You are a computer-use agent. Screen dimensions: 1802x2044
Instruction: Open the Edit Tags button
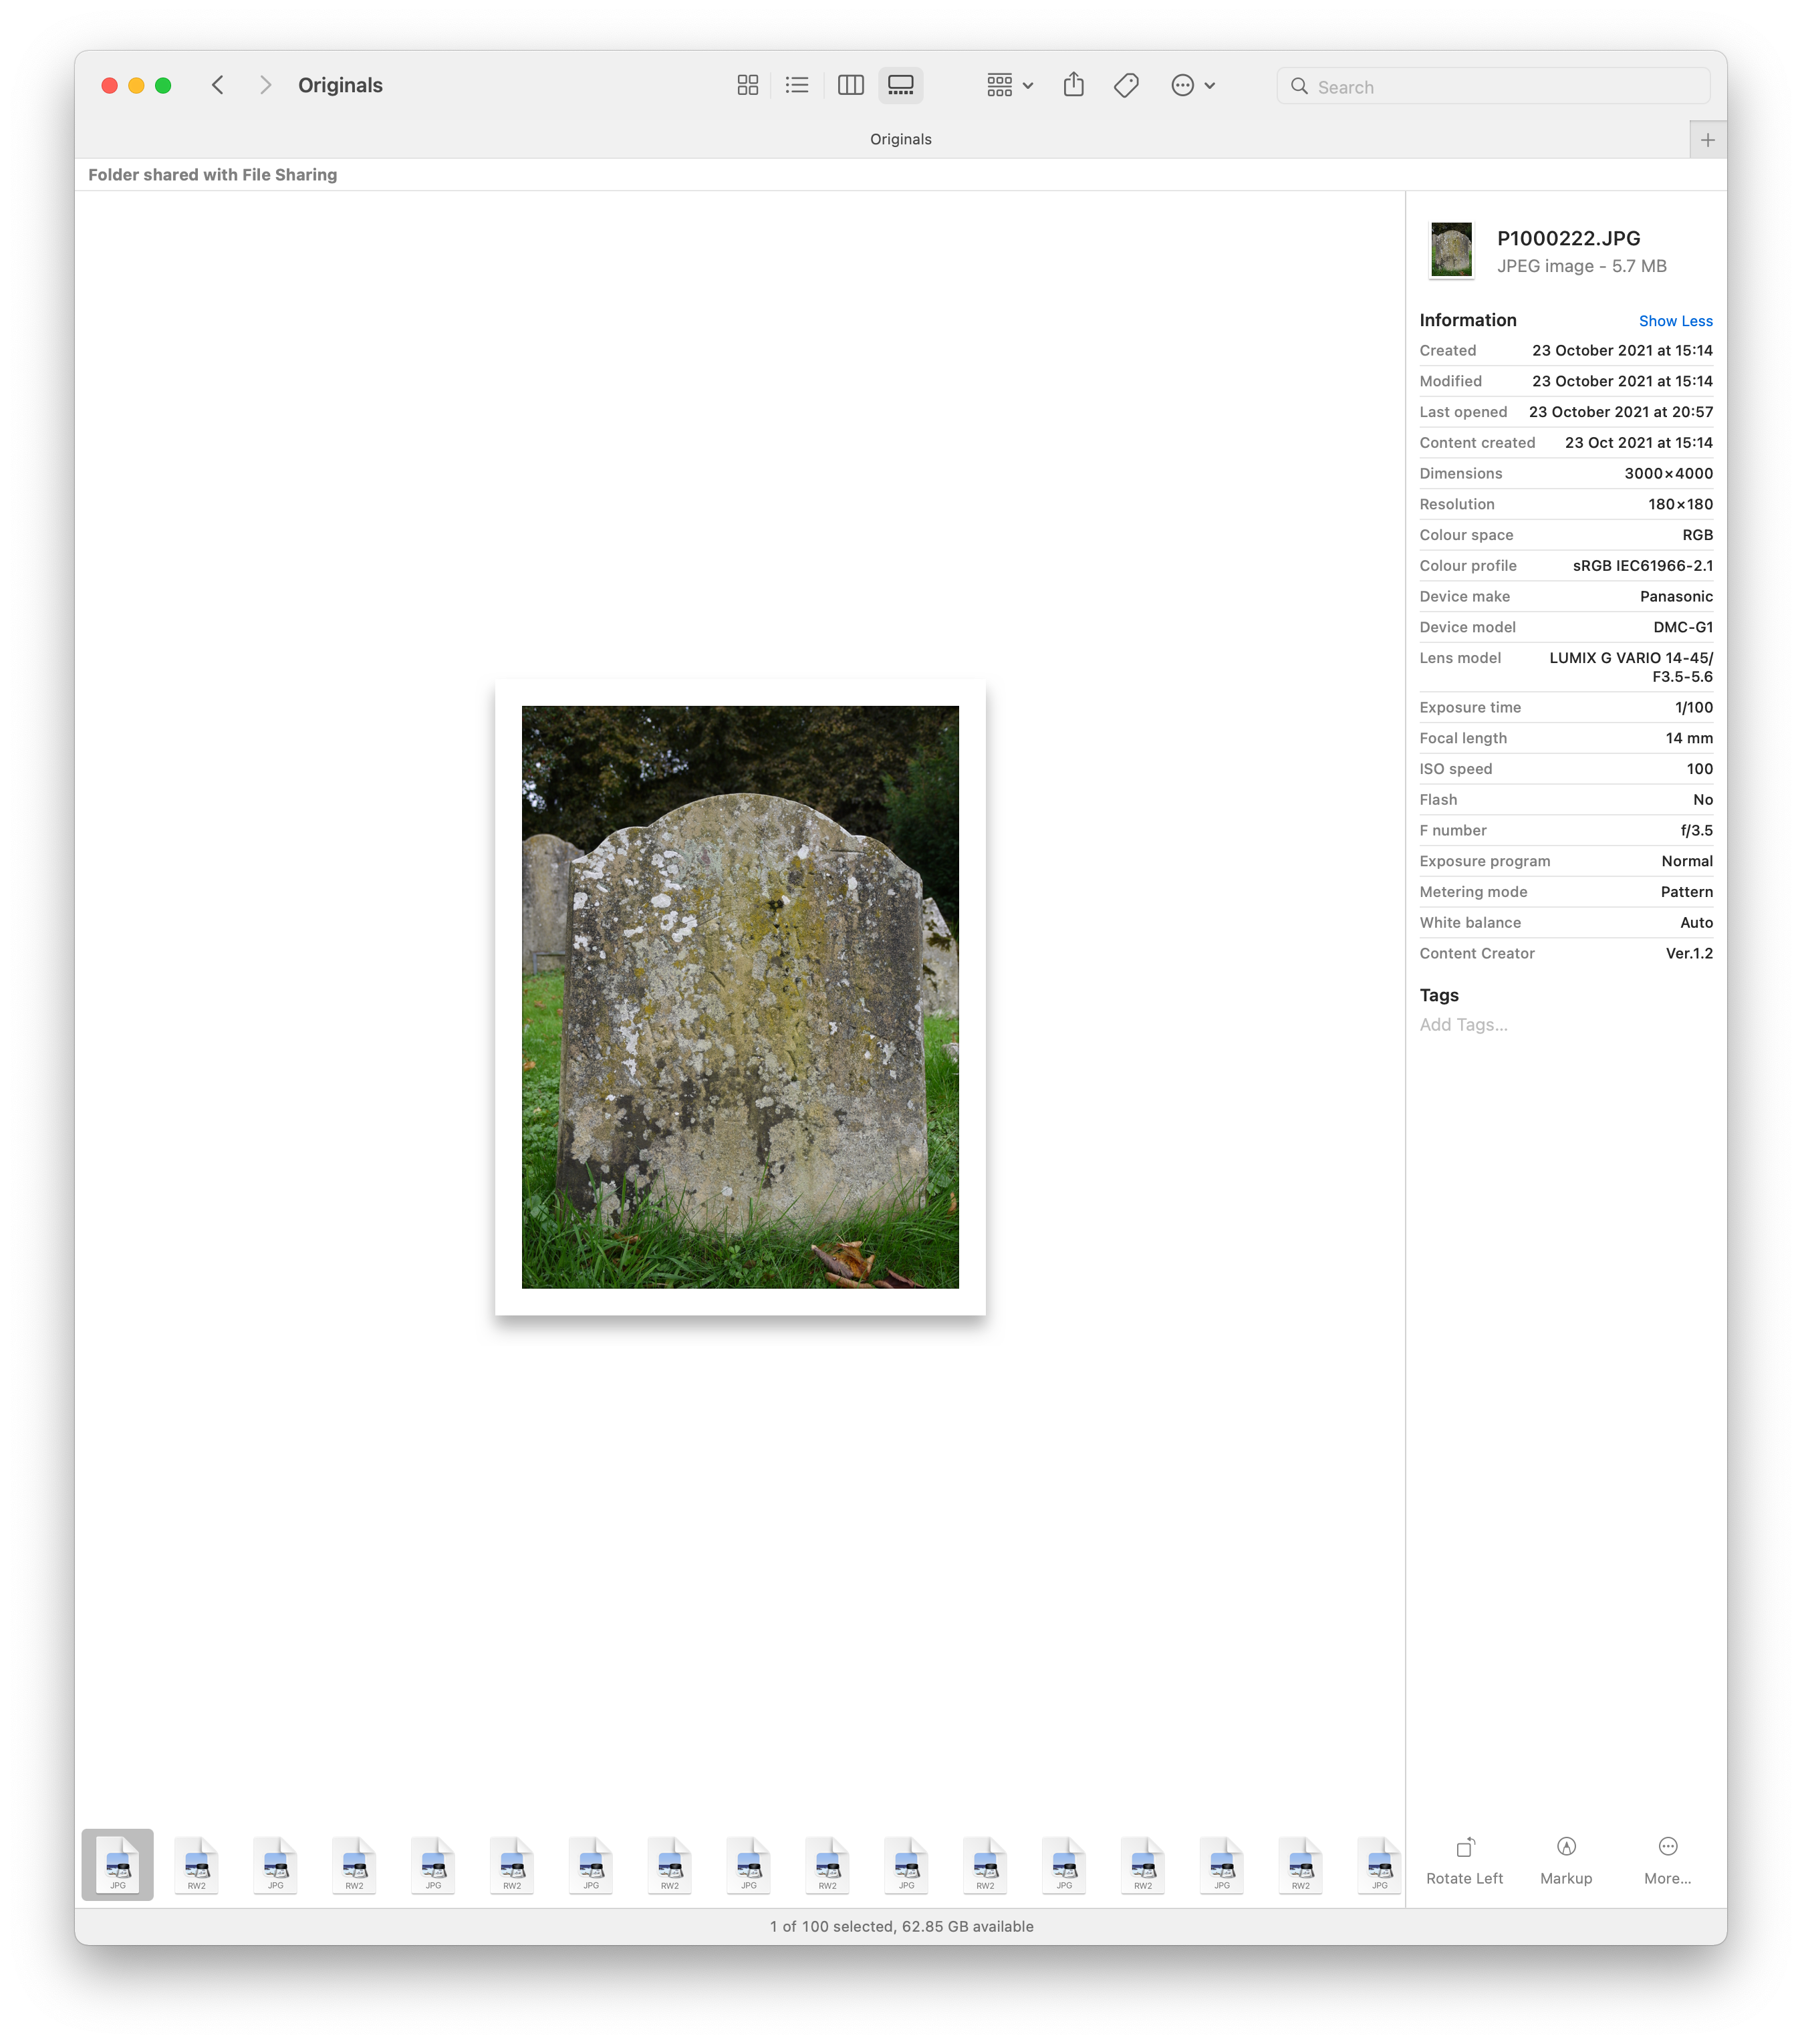click(1126, 86)
